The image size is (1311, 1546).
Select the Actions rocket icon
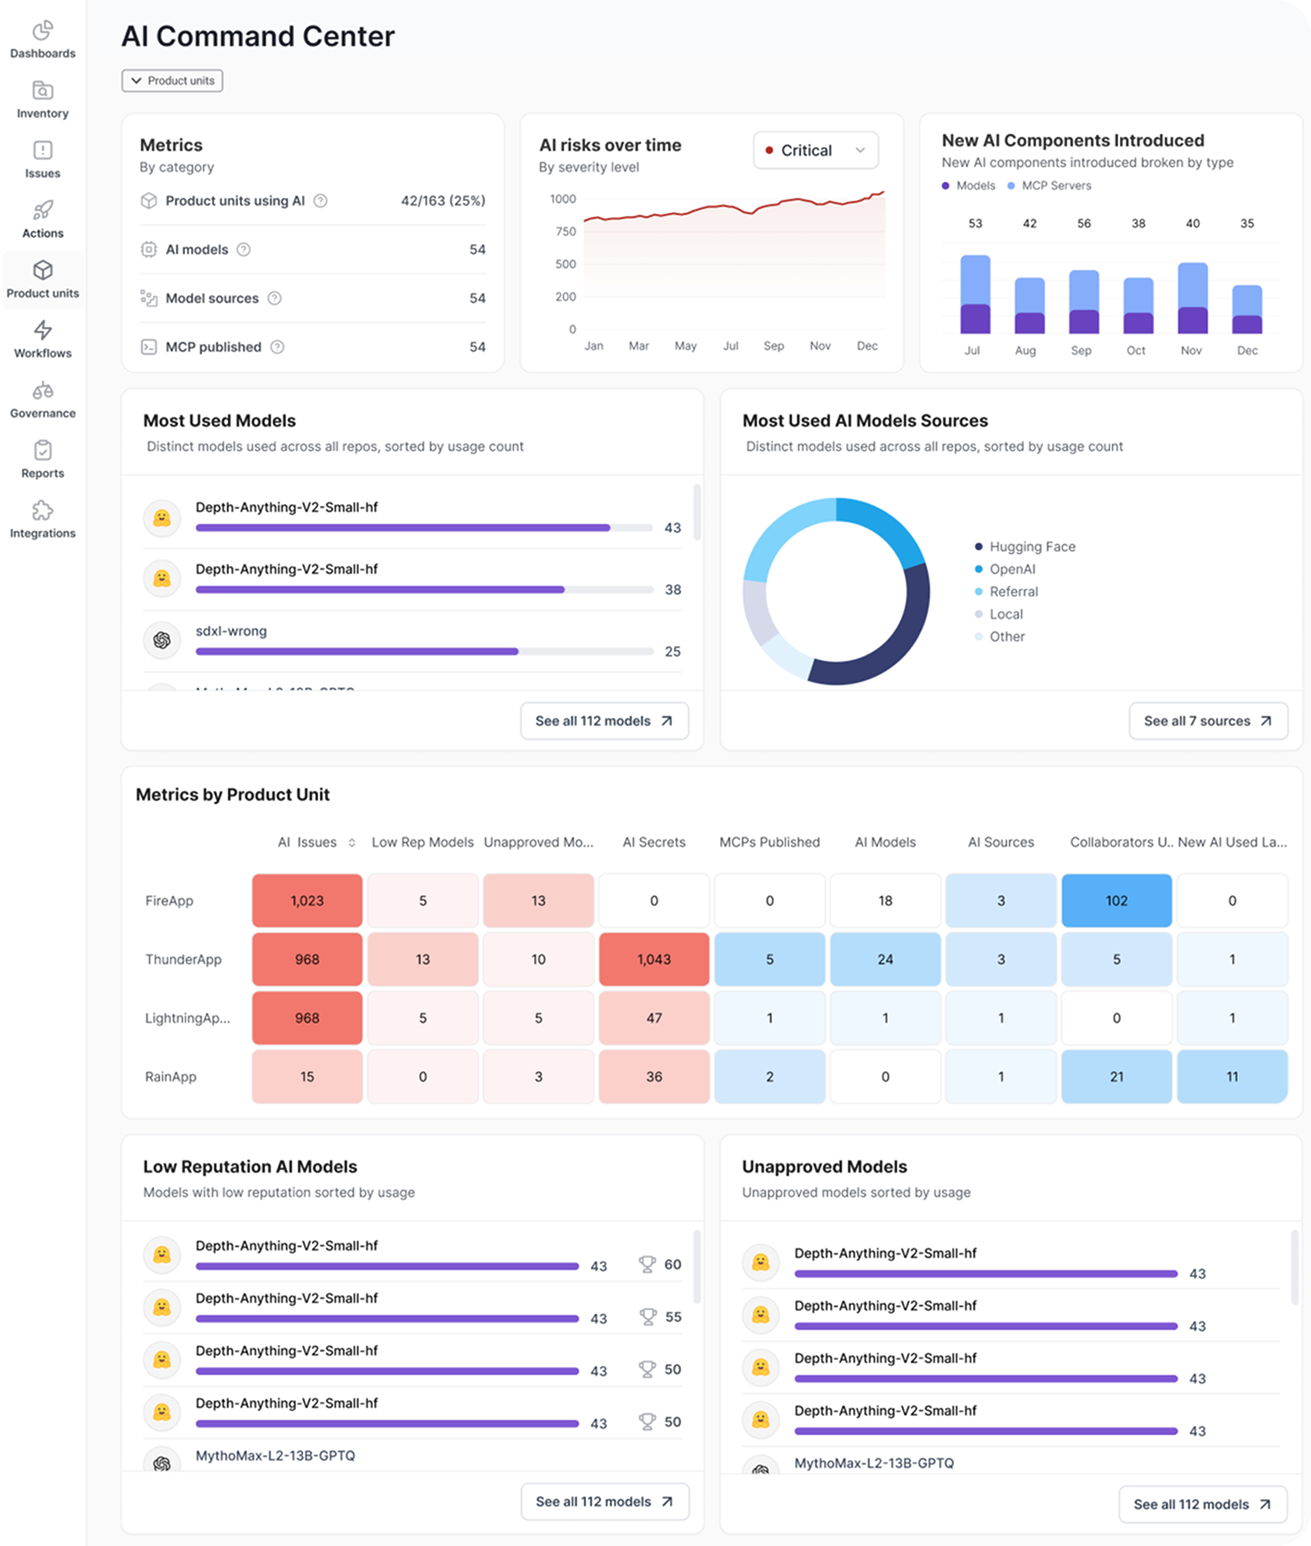42,211
